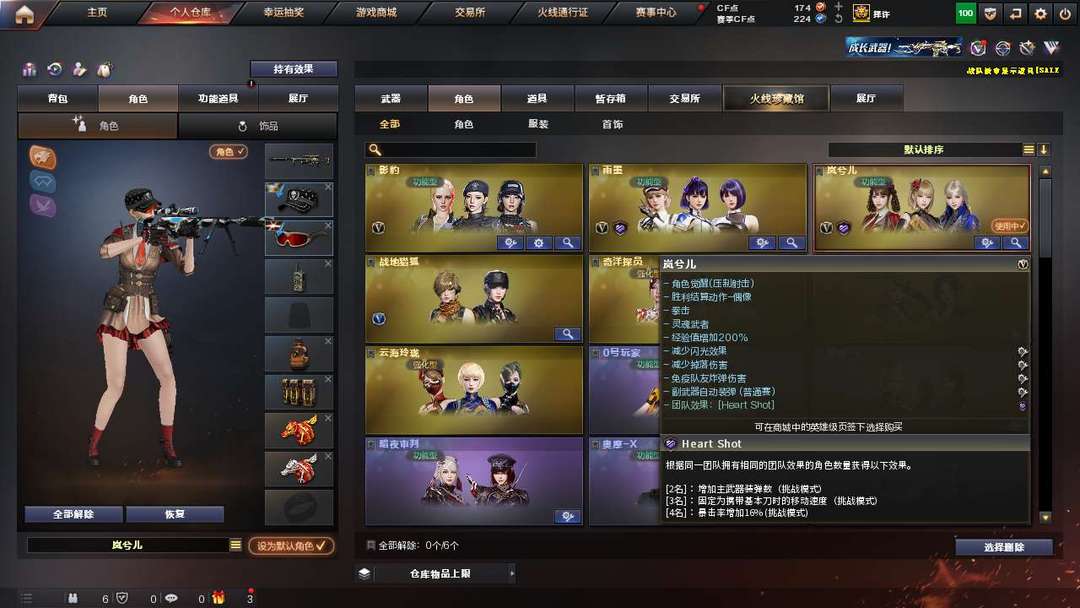Open the 游戏商城 top menu

click(x=376, y=12)
